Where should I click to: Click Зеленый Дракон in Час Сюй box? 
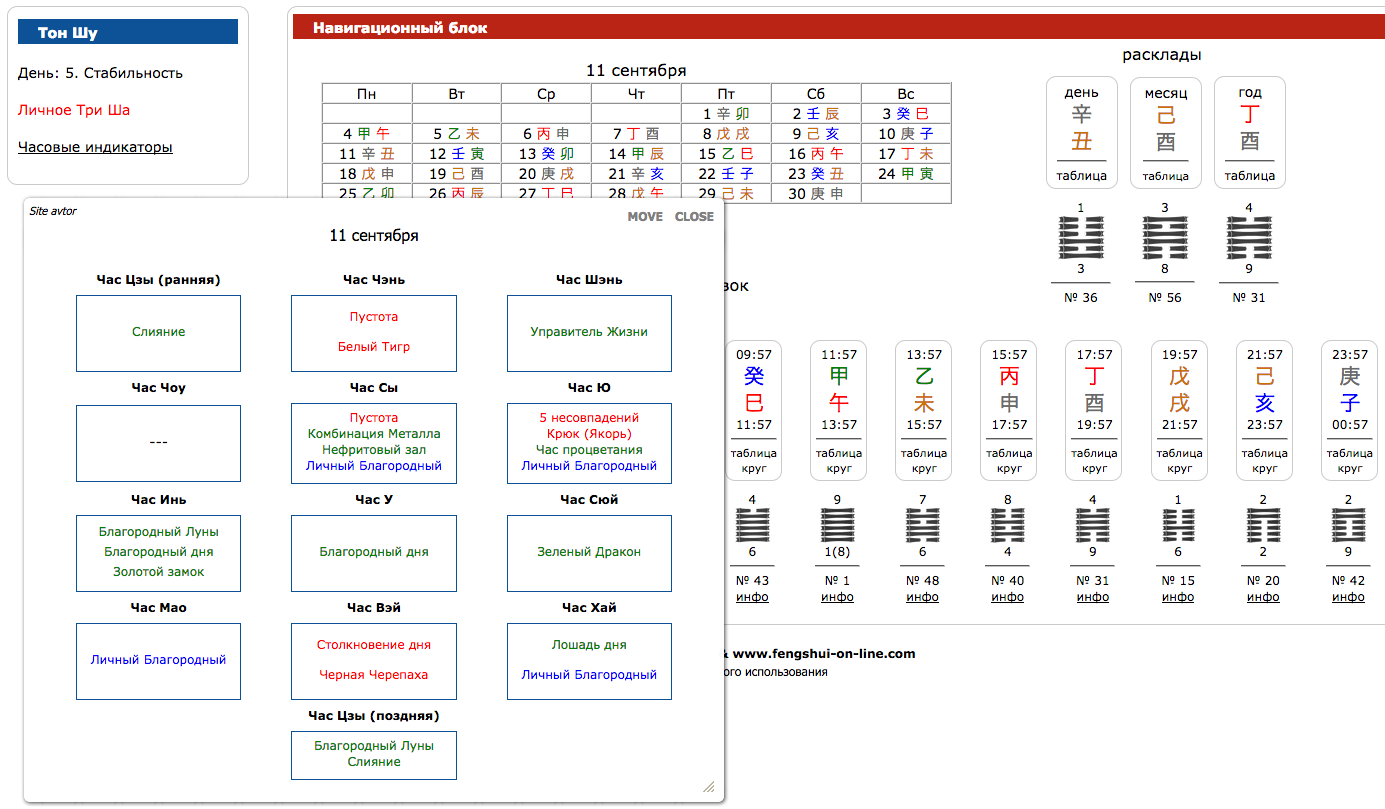pos(589,552)
